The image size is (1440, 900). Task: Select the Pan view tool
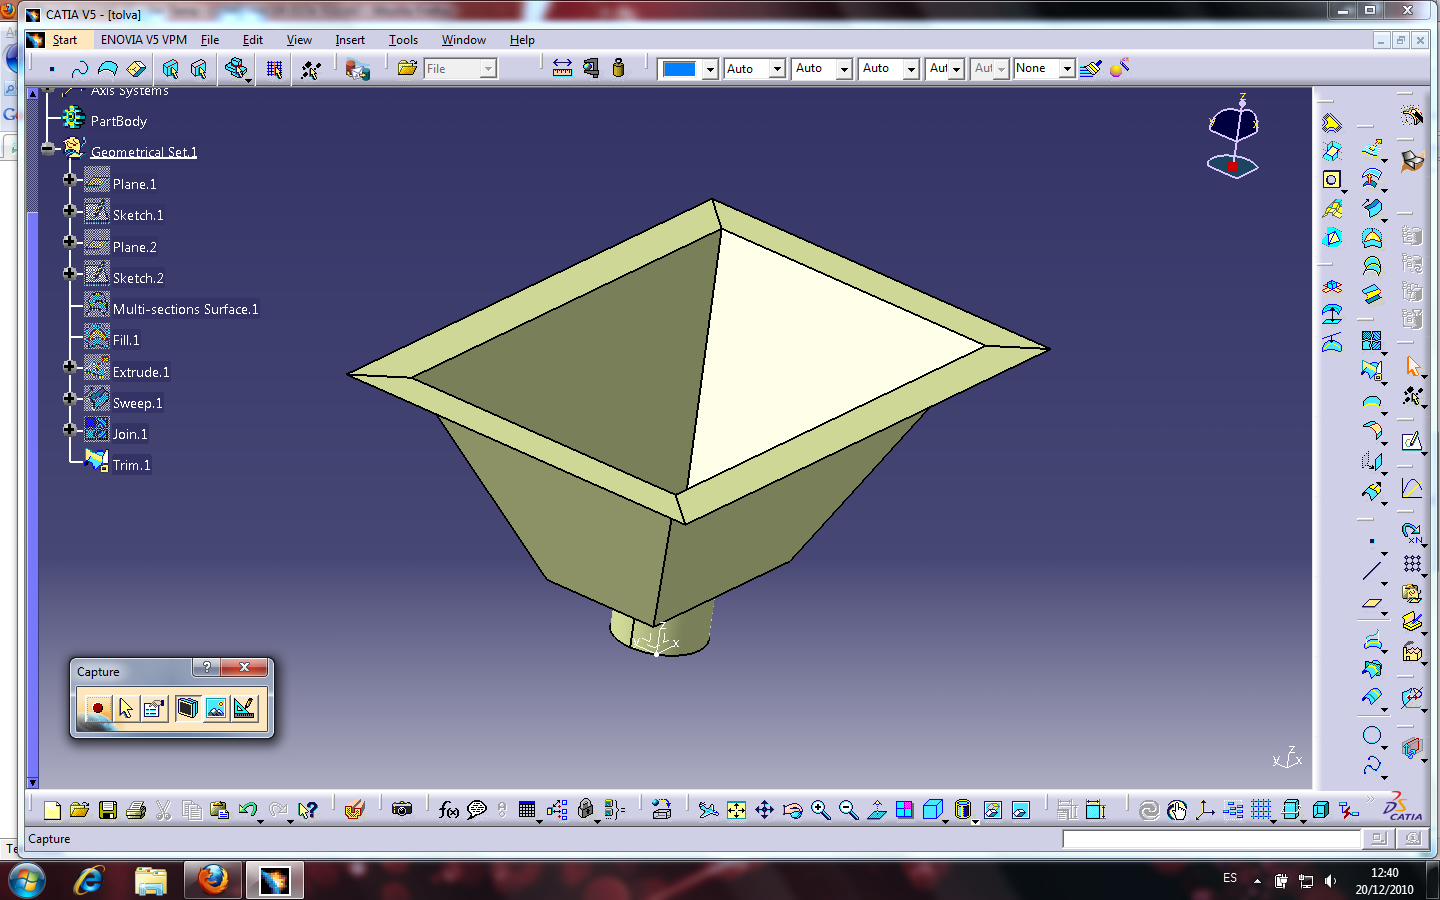pos(764,810)
